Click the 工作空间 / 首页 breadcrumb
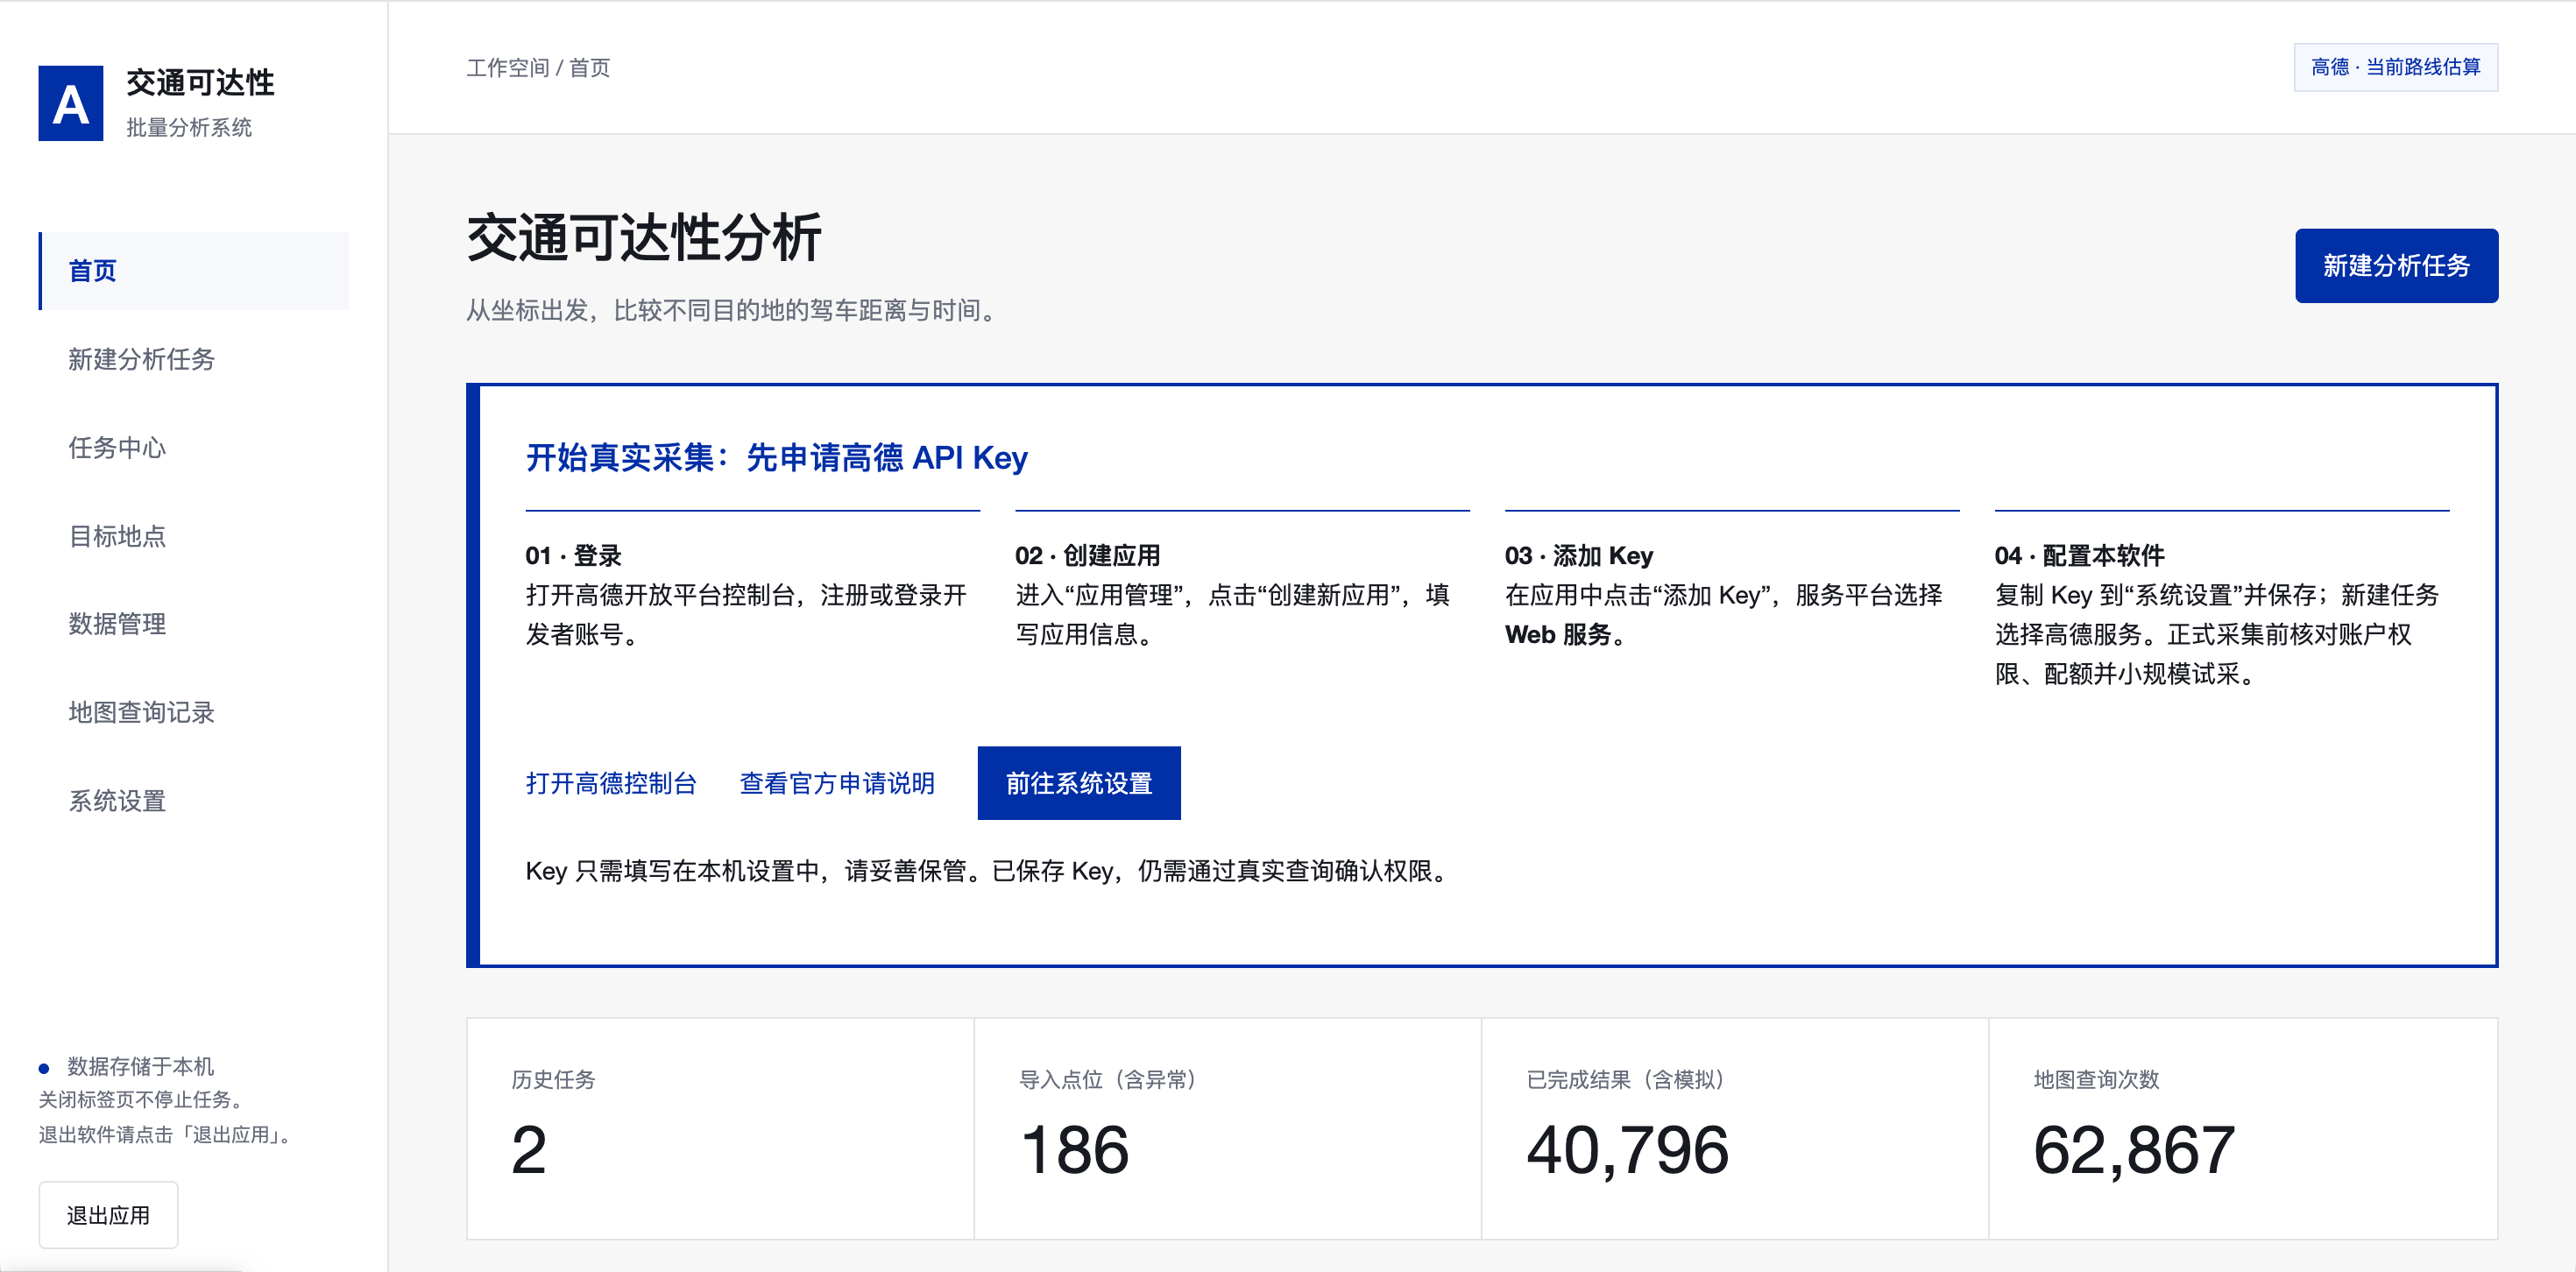 pyautogui.click(x=538, y=67)
